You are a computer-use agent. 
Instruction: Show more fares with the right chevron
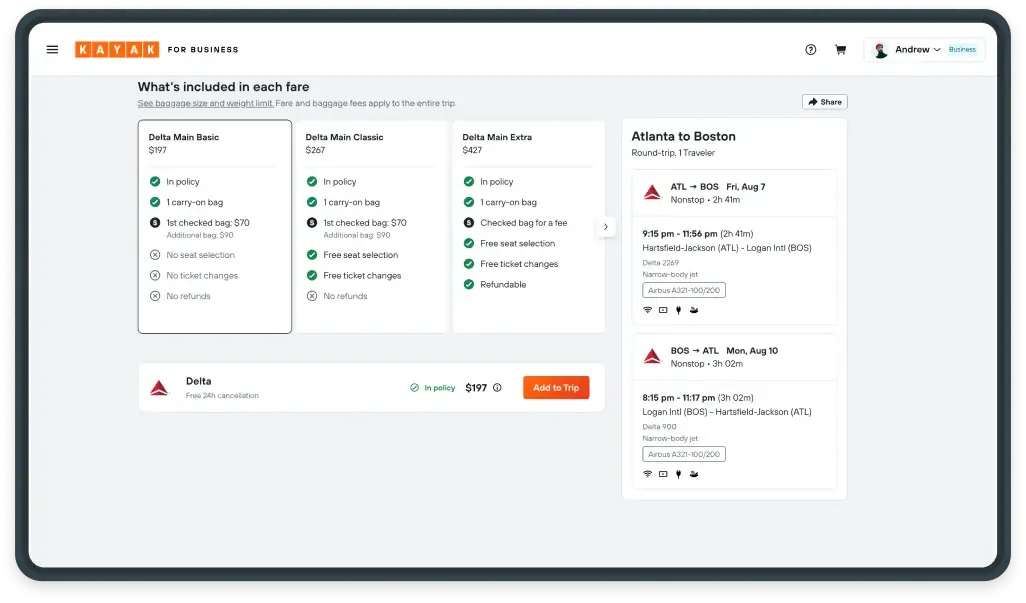coord(606,227)
